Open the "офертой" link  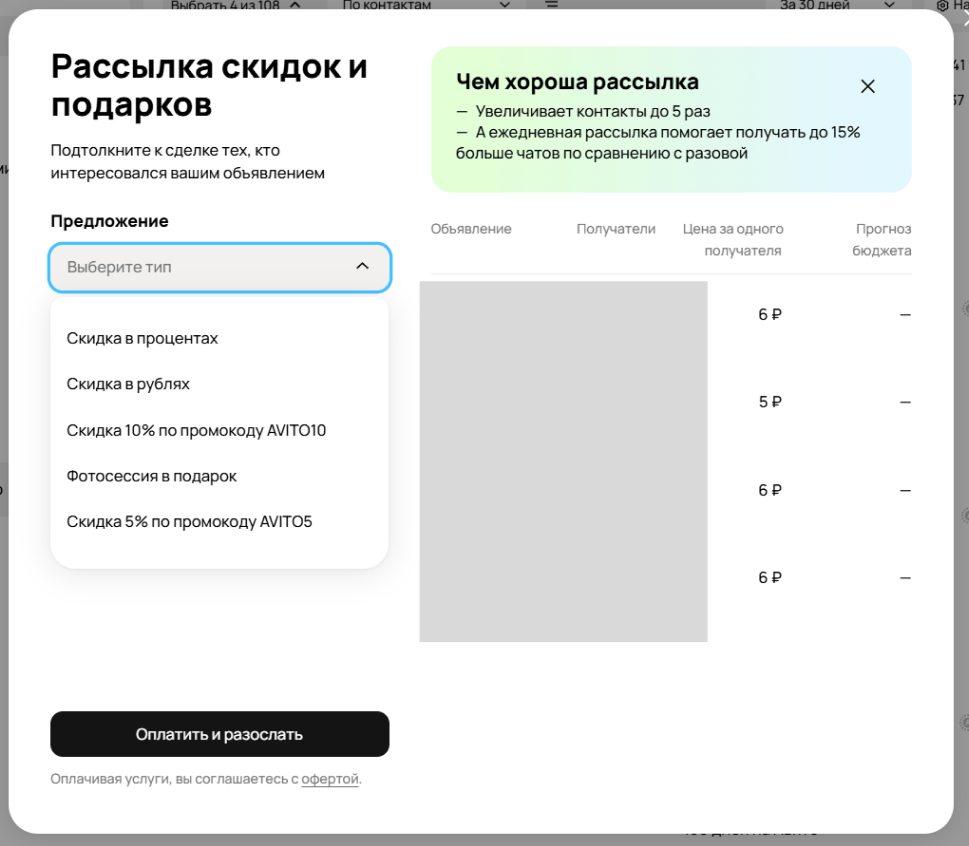click(x=329, y=779)
